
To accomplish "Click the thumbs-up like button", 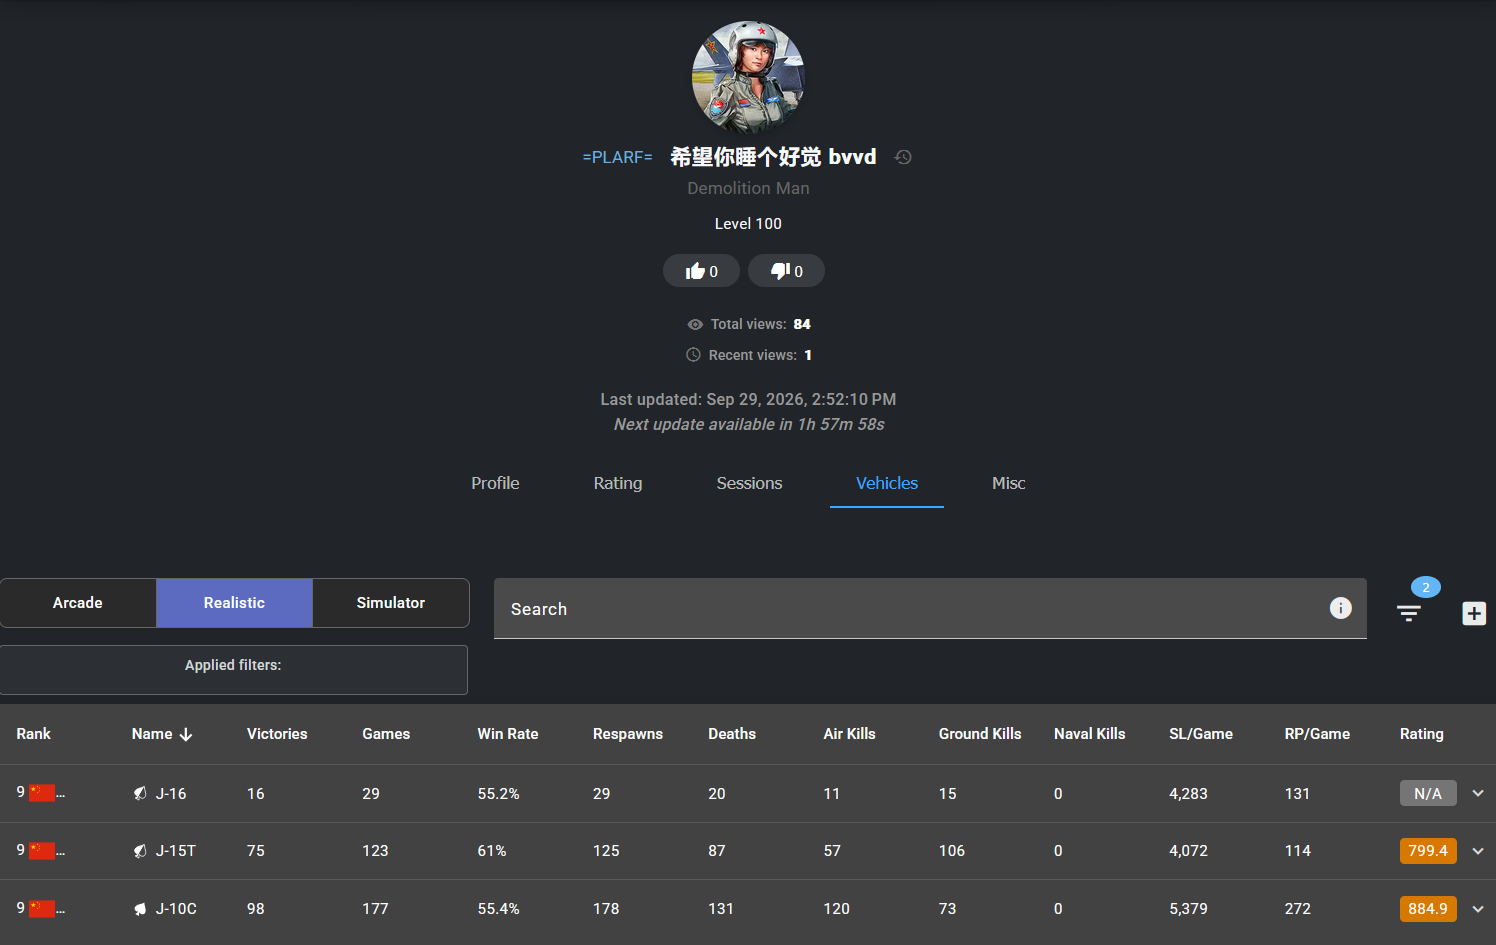I will [x=701, y=271].
